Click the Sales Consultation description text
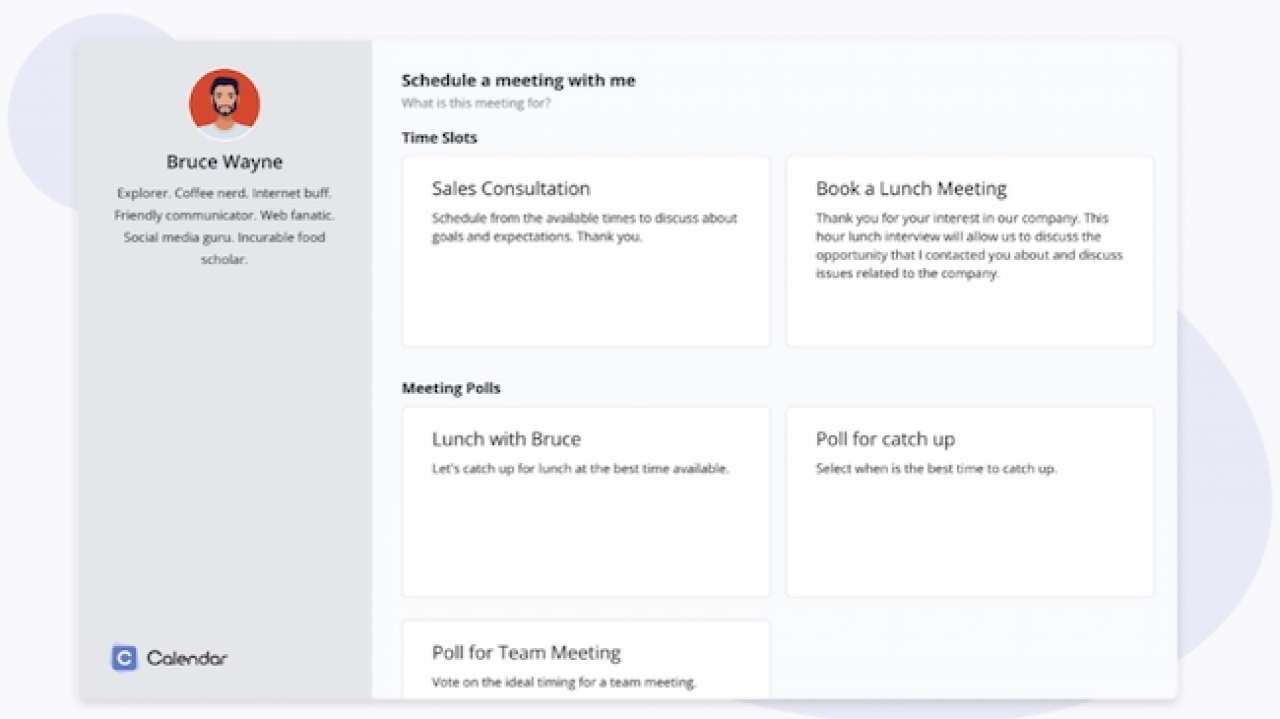Image resolution: width=1280 pixels, height=719 pixels. (584, 227)
